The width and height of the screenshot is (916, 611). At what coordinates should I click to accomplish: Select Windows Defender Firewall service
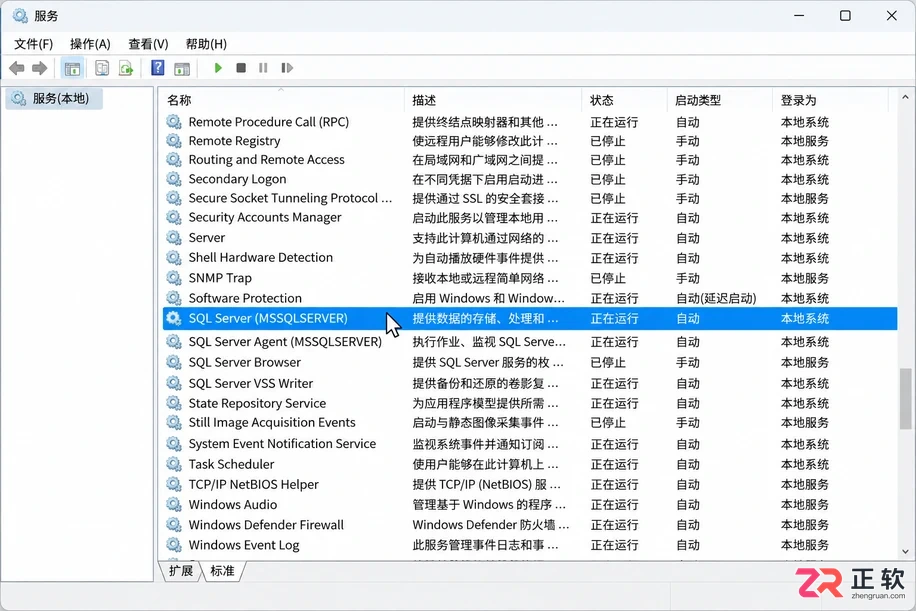(529, 525)
